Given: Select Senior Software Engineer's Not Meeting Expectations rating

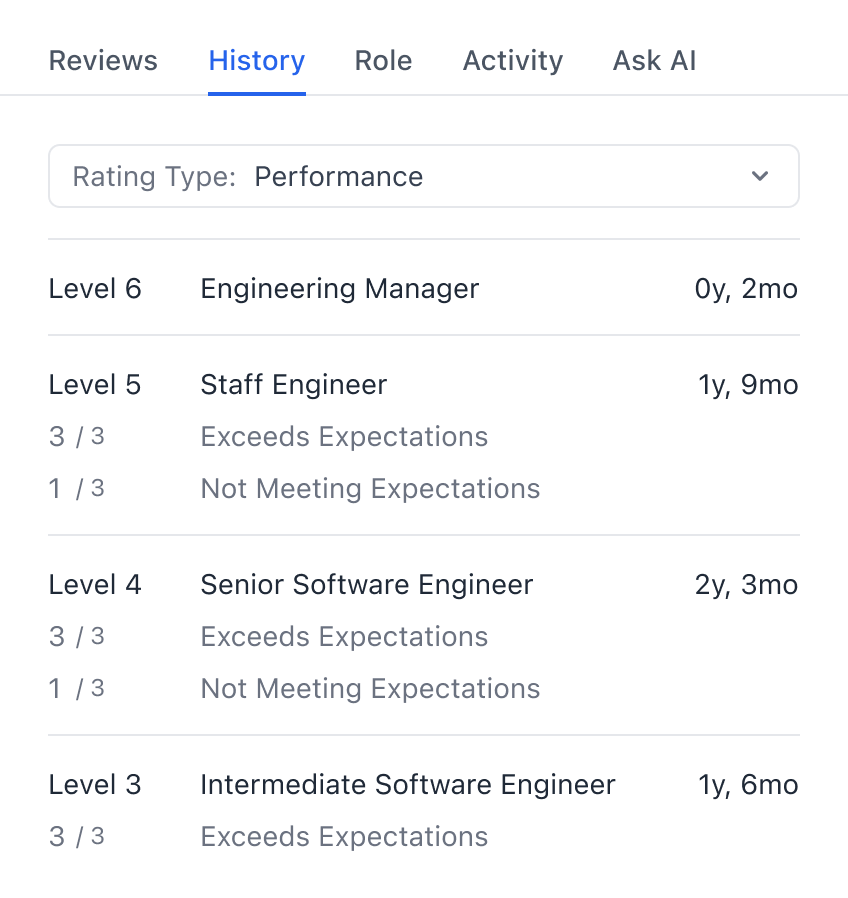Looking at the screenshot, I should coord(370,689).
